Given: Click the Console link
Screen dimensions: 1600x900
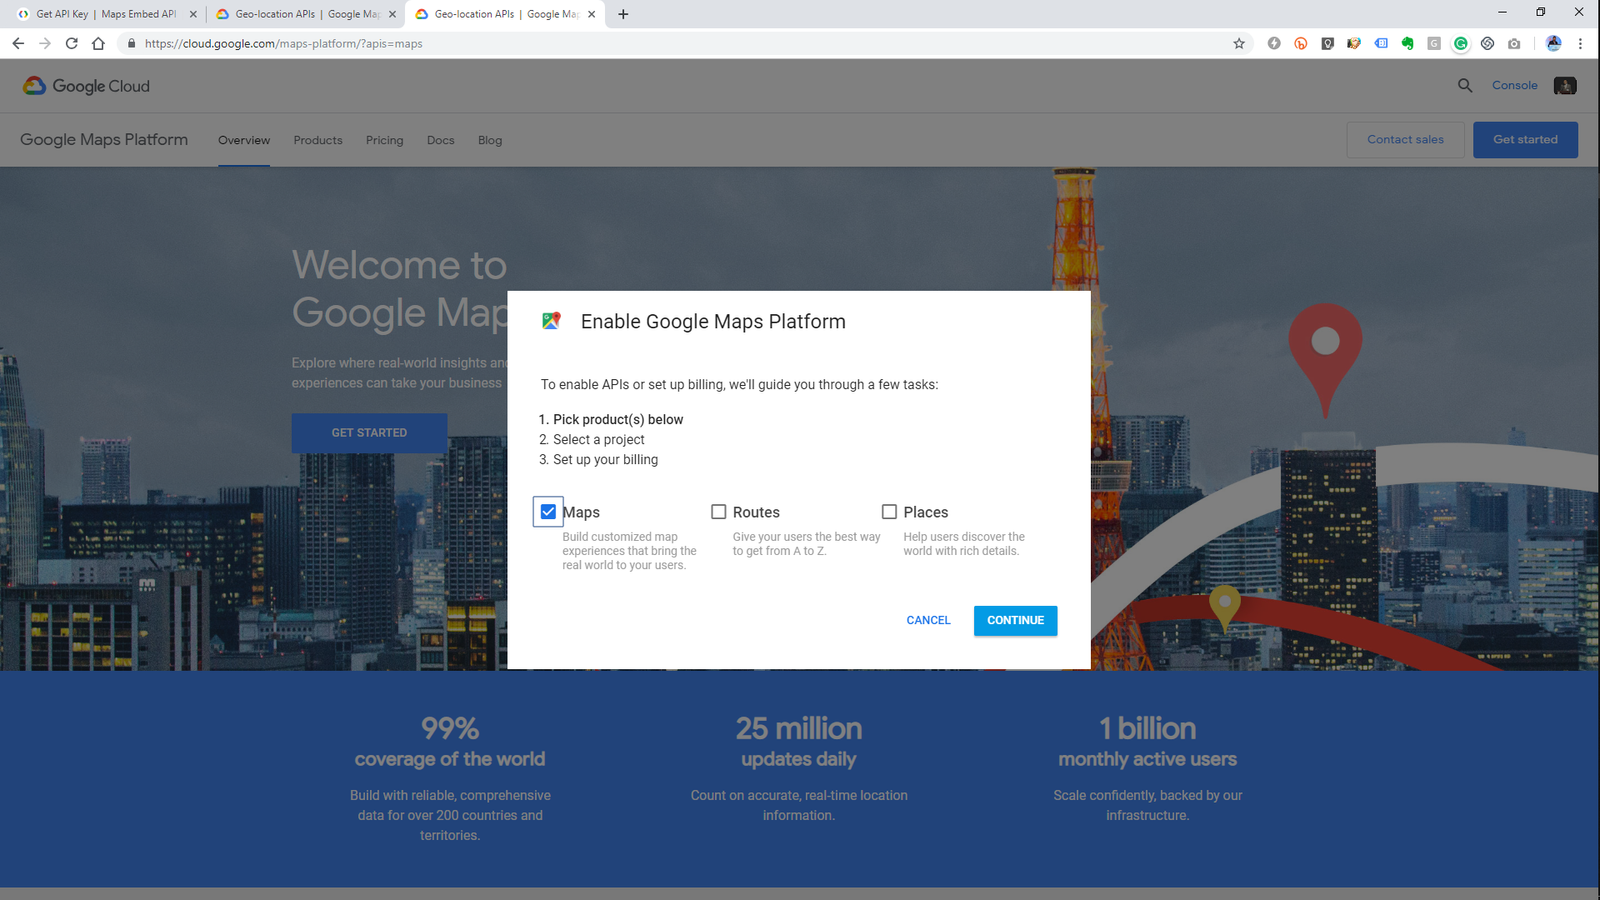Looking at the screenshot, I should click(x=1514, y=86).
